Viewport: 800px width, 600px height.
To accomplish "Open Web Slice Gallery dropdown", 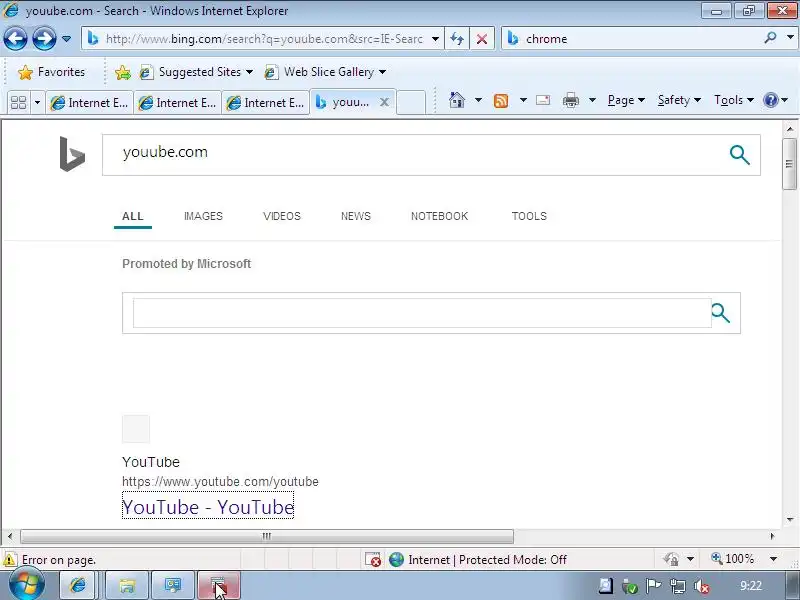I will click(325, 72).
